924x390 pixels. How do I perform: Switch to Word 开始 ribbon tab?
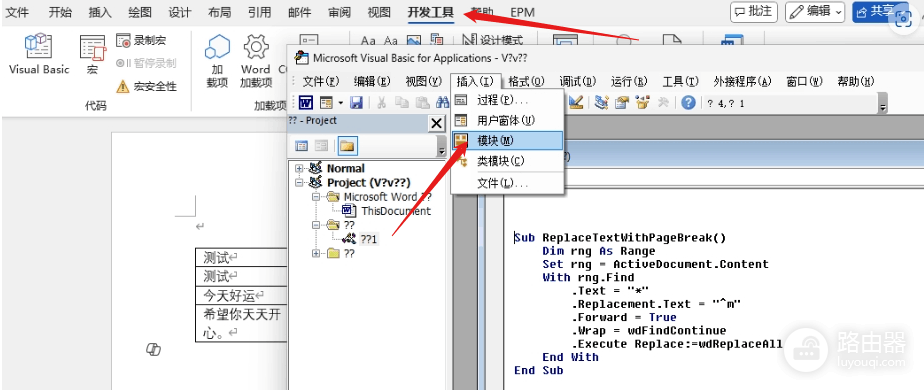[x=60, y=12]
